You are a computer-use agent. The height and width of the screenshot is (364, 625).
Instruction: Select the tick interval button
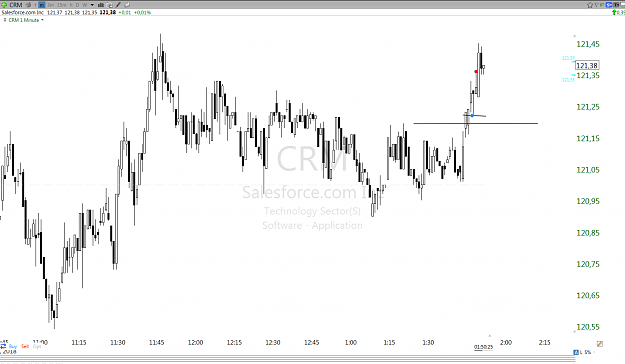(35, 5)
